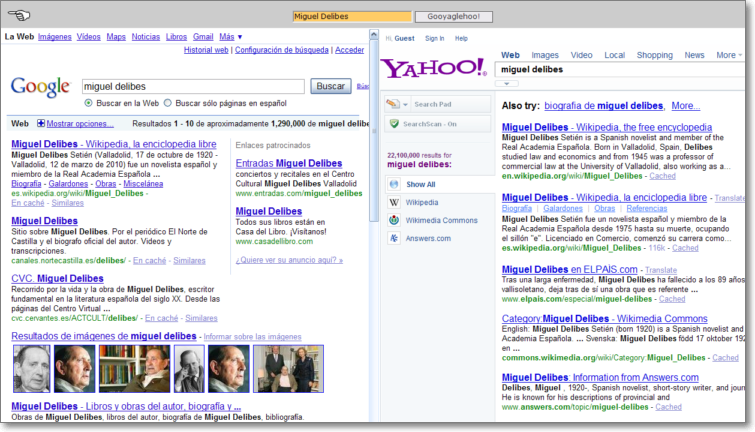
Task: Open Google Libros tab
Action: tap(176, 37)
